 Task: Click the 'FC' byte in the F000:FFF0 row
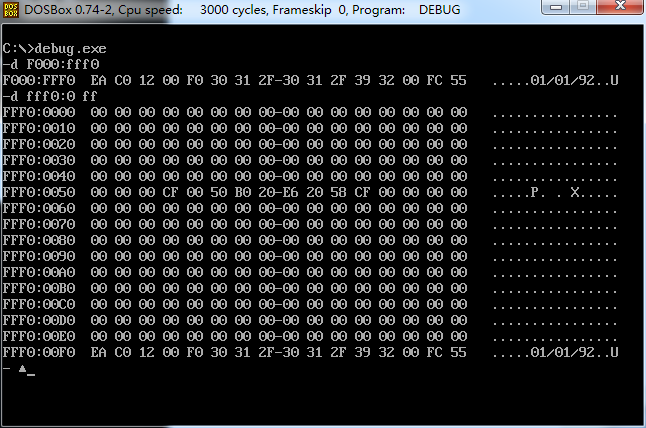[435, 80]
